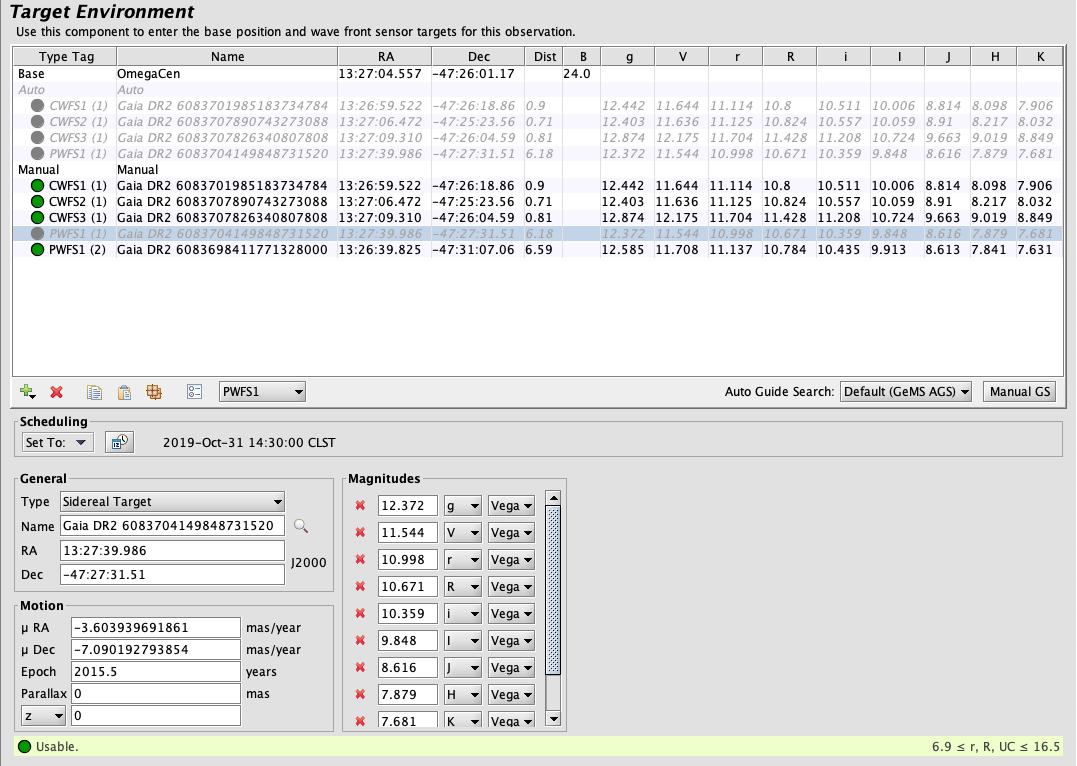Open the PWFS1 guider type dropdown

point(262,392)
